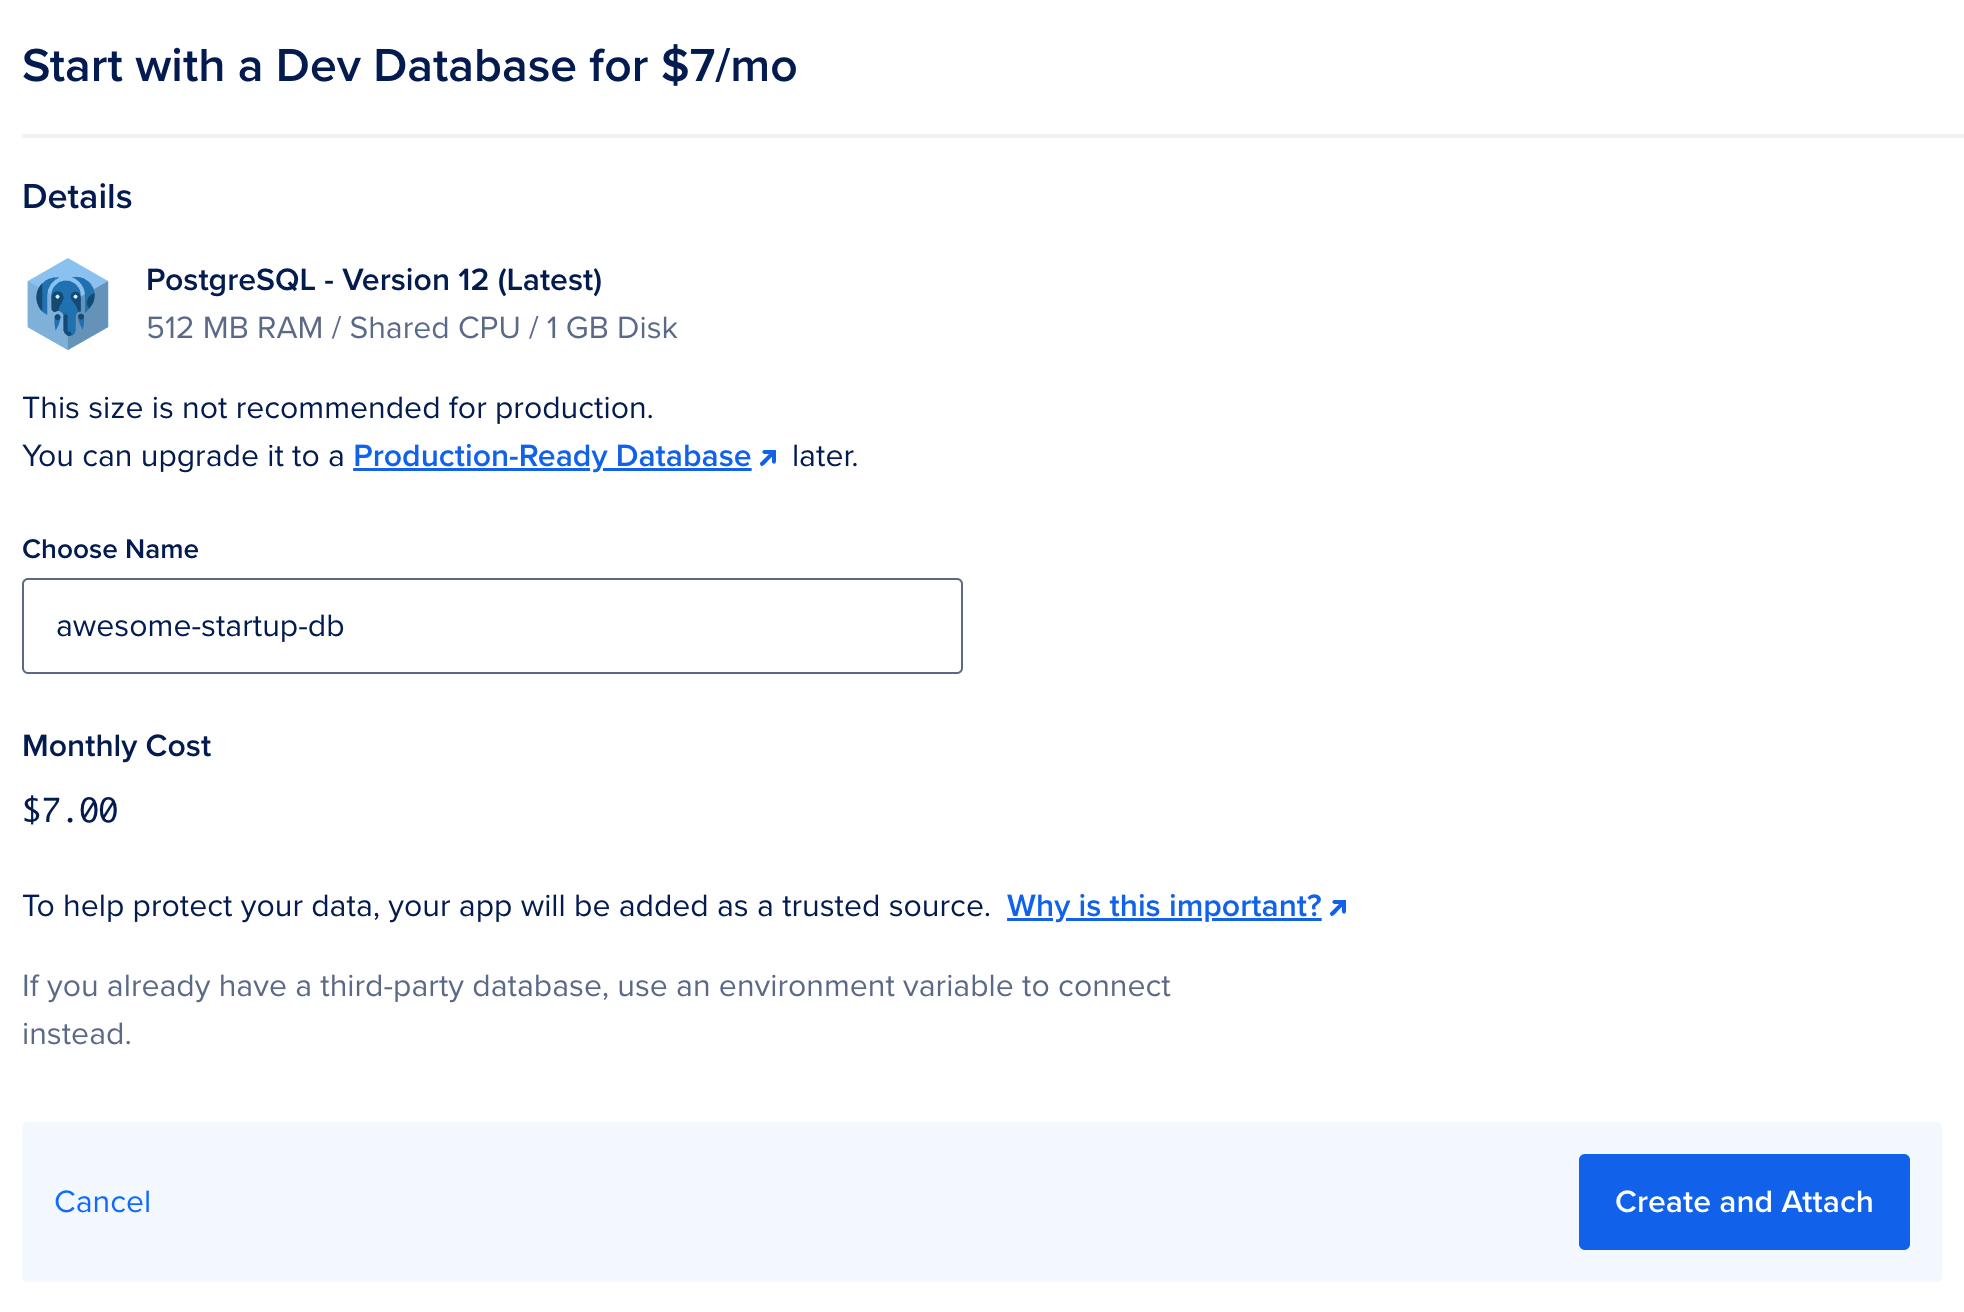Click the $7.00 cost value
The image size is (1964, 1312).
(x=70, y=811)
